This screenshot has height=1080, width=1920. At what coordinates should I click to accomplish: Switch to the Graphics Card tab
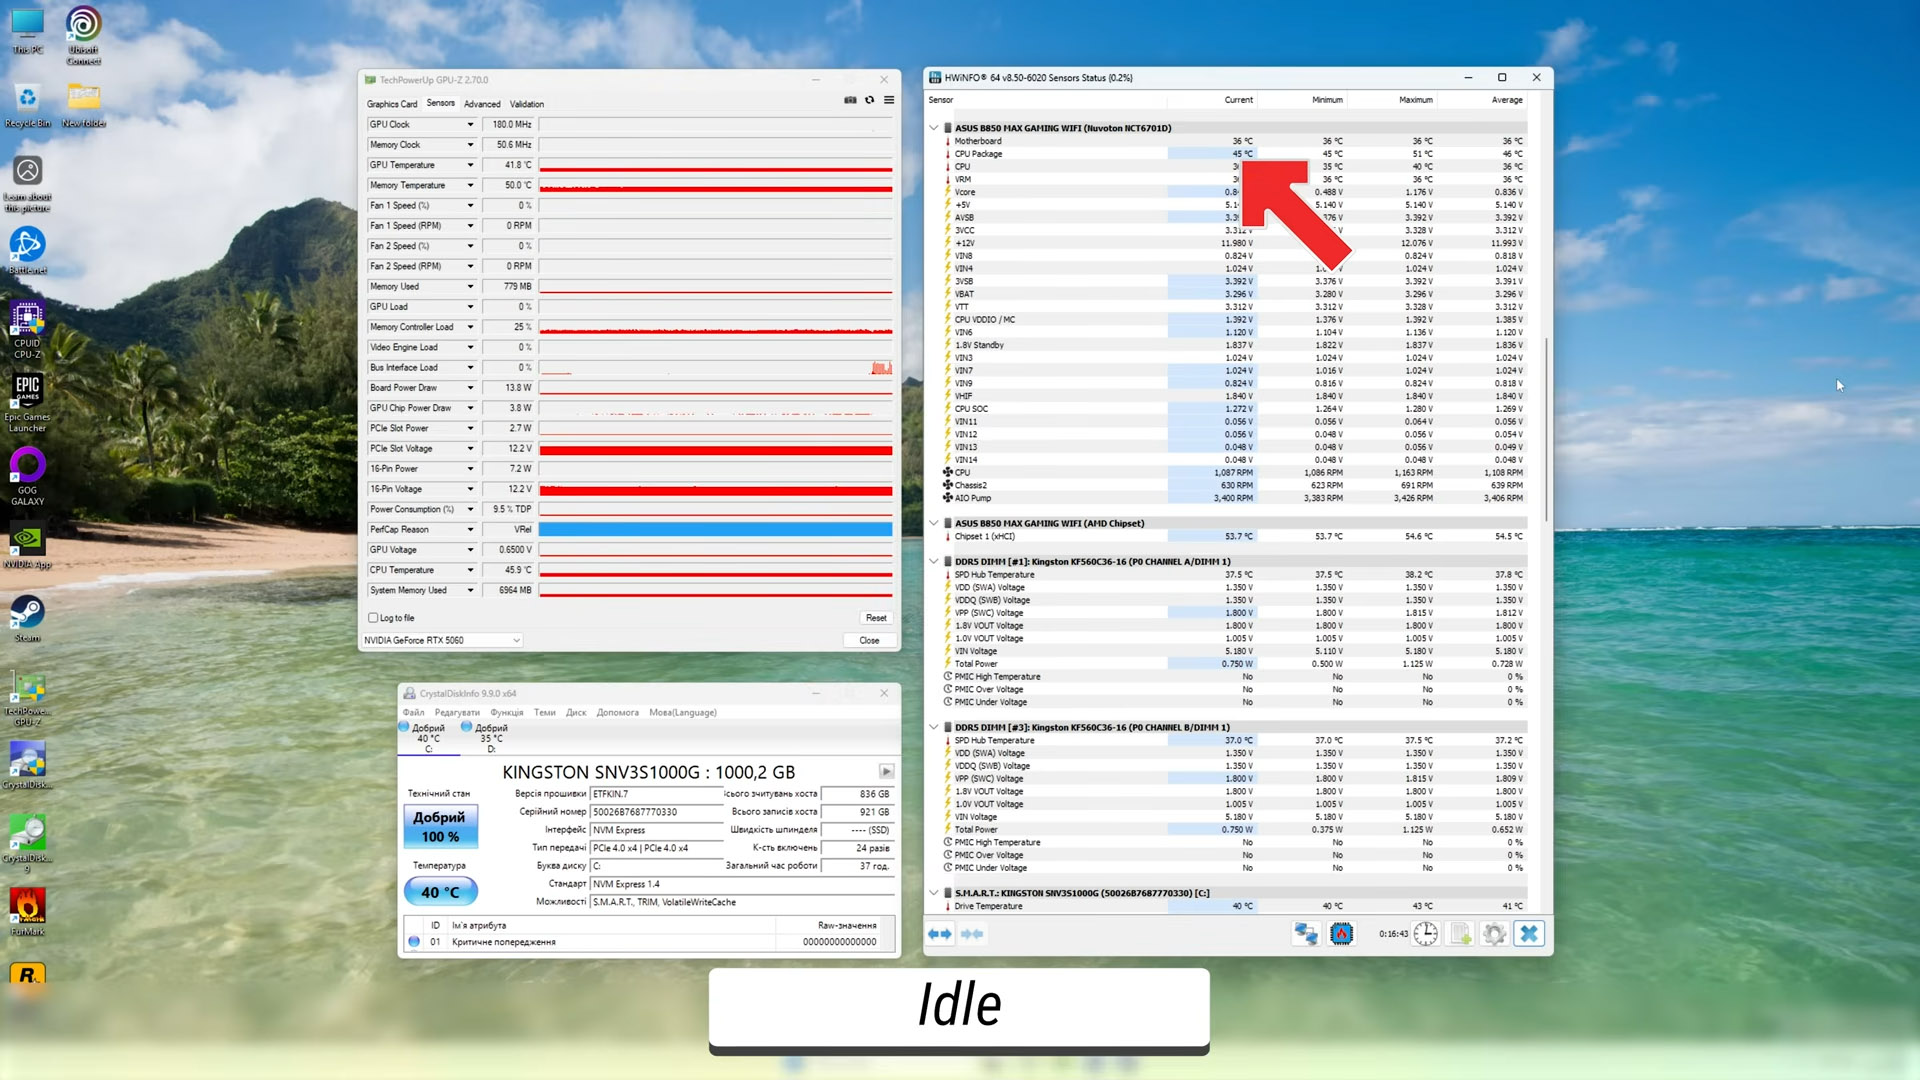(392, 104)
